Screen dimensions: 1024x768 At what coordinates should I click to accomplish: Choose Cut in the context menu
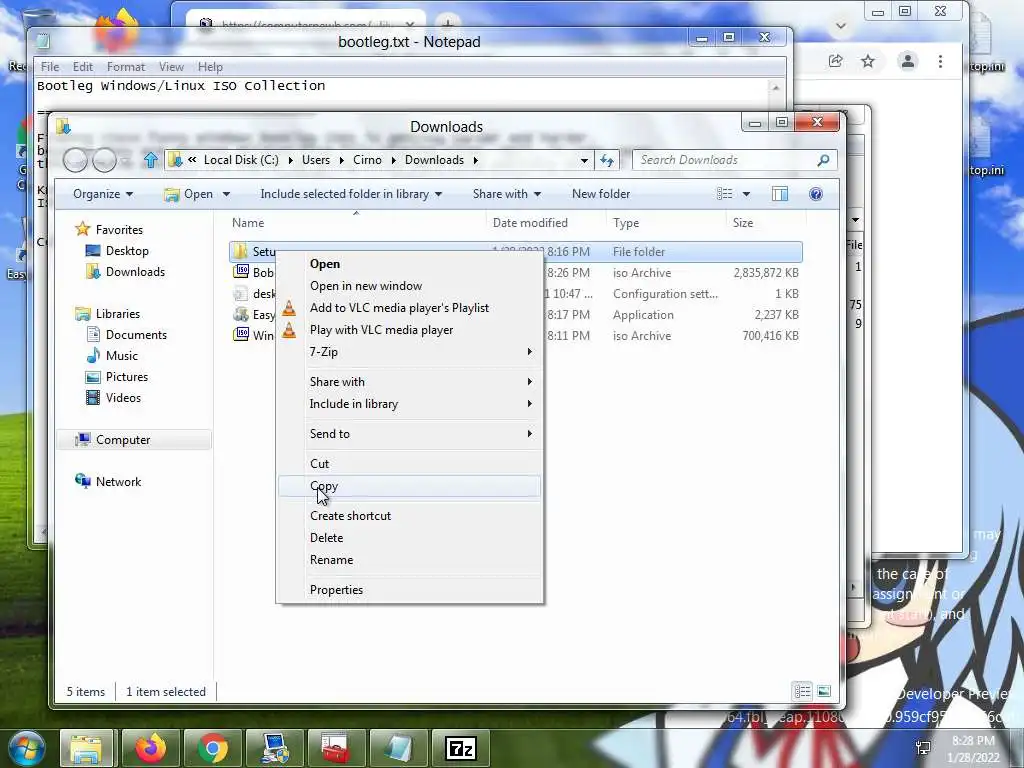[409, 464]
